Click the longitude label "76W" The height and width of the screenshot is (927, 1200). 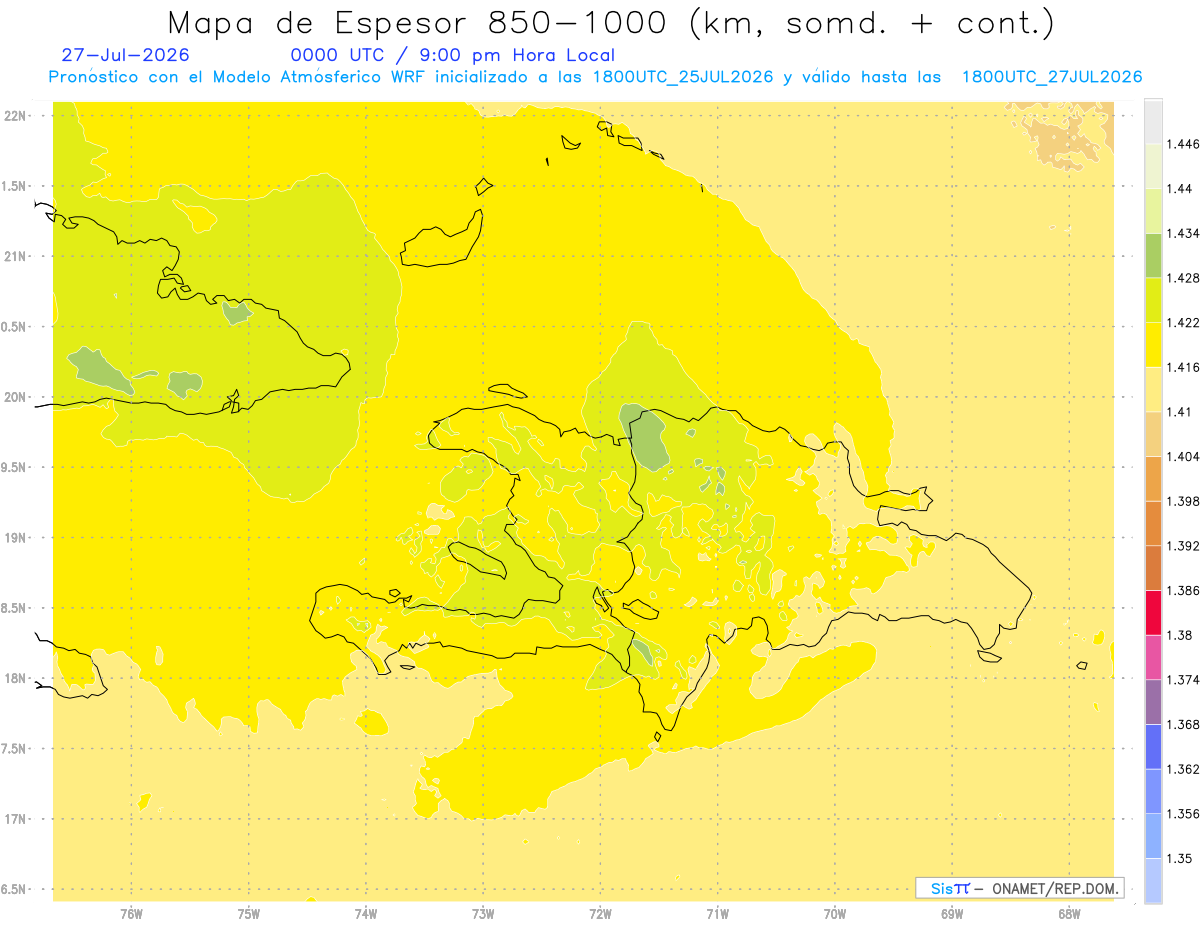pos(131,913)
